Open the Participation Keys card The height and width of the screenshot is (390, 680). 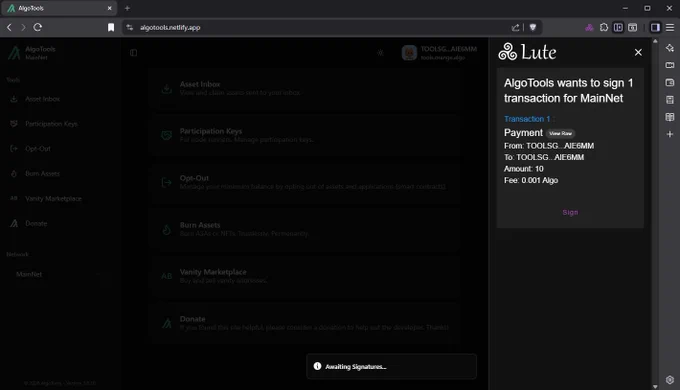point(305,135)
